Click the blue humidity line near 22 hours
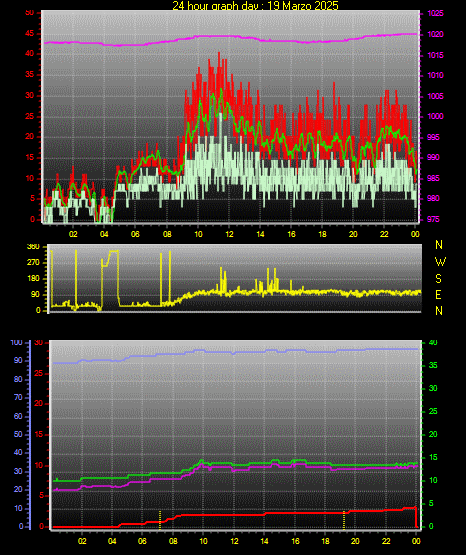Screen dimensions: 466x555 click(x=386, y=349)
